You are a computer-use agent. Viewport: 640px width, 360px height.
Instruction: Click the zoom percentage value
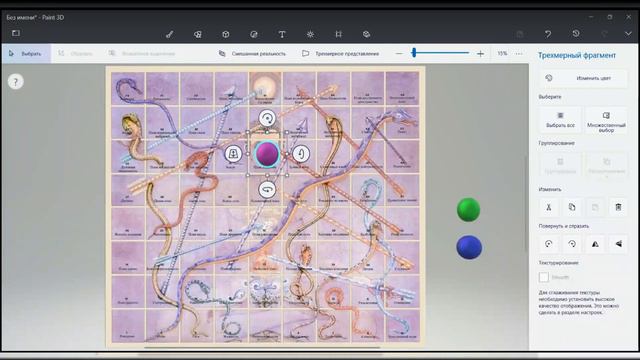pyautogui.click(x=502, y=53)
